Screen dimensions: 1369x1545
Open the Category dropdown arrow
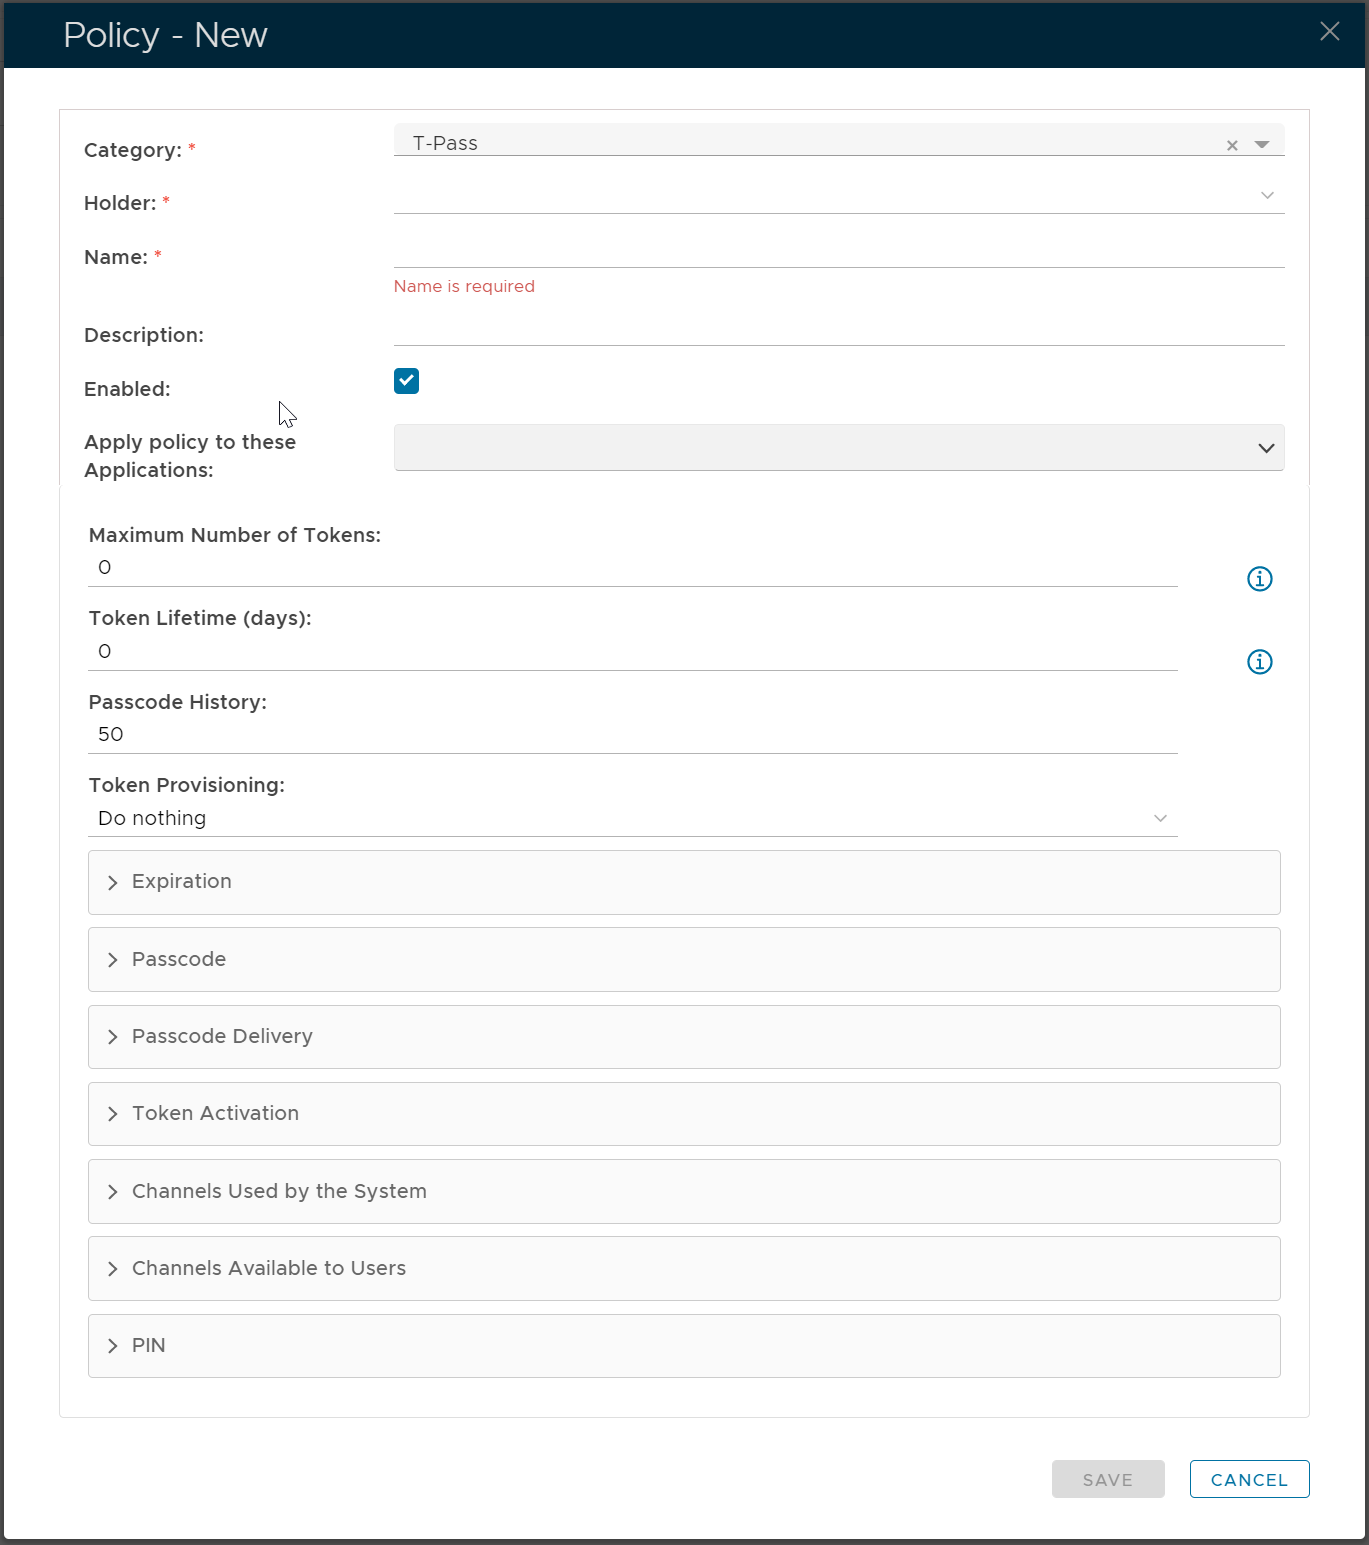click(x=1262, y=145)
